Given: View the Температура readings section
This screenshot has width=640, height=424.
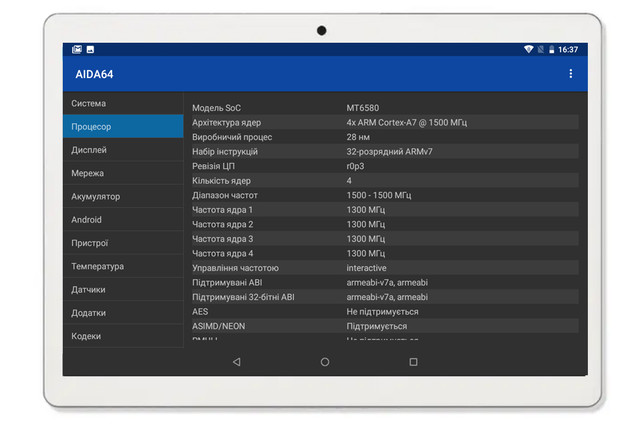Looking at the screenshot, I should tap(123, 267).
